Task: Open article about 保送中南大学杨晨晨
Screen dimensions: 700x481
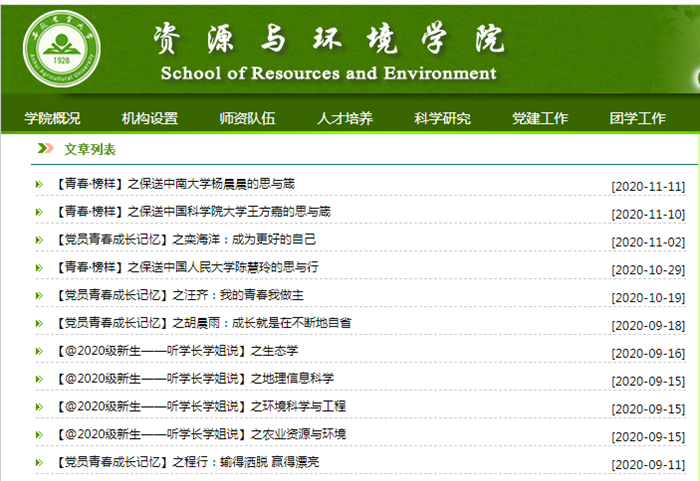Action: click(x=171, y=184)
